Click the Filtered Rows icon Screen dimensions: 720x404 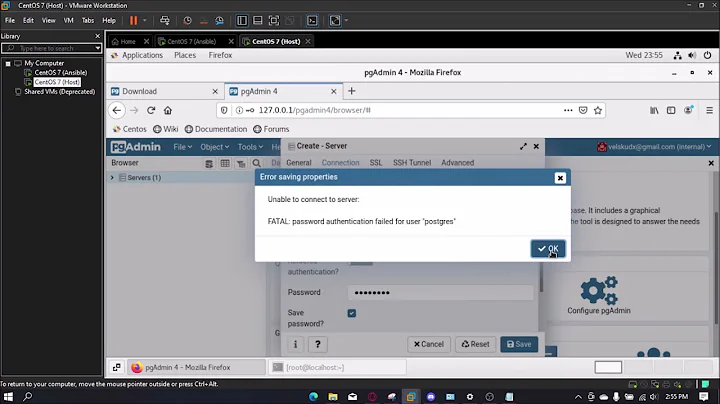pyautogui.click(x=241, y=163)
